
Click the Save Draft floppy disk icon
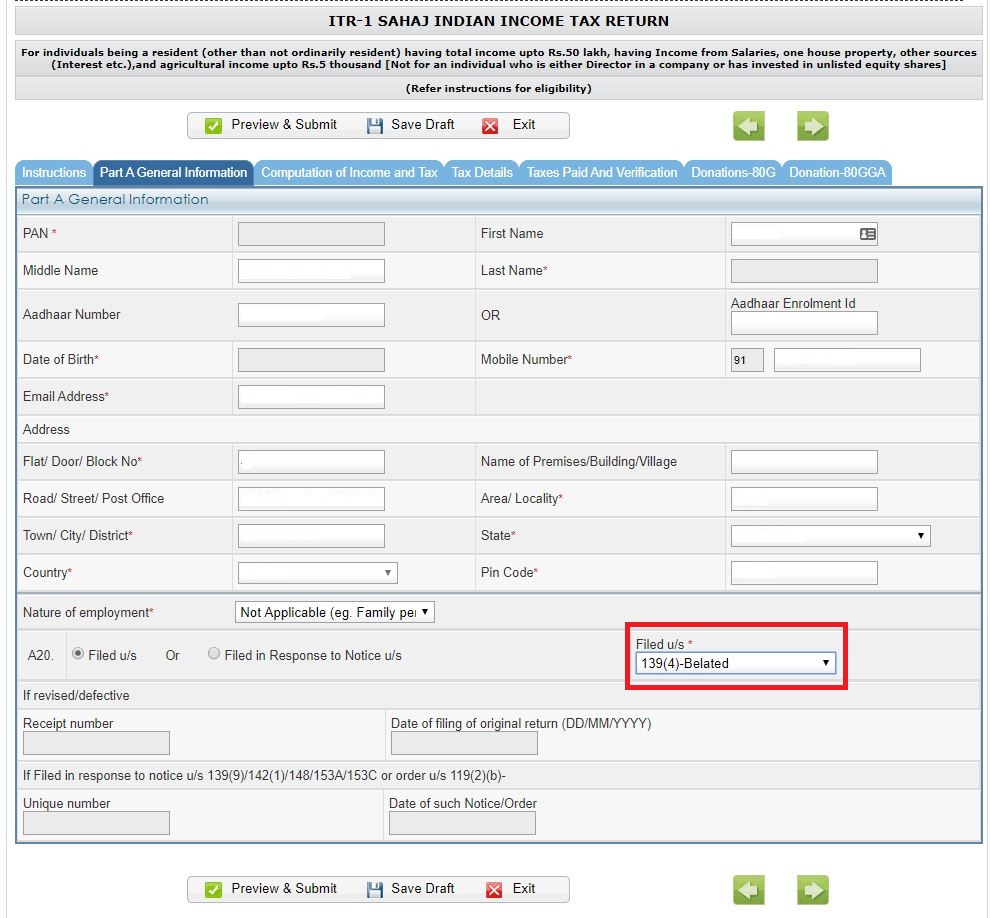click(x=374, y=125)
